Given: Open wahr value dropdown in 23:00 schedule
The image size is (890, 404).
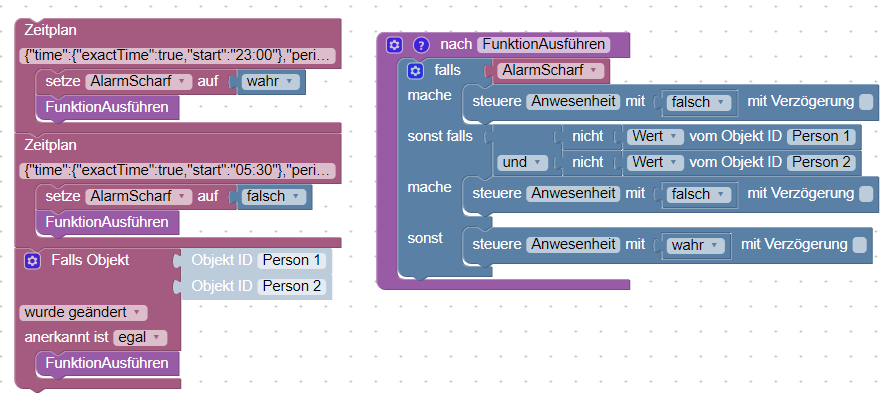Looking at the screenshot, I should tap(270, 81).
